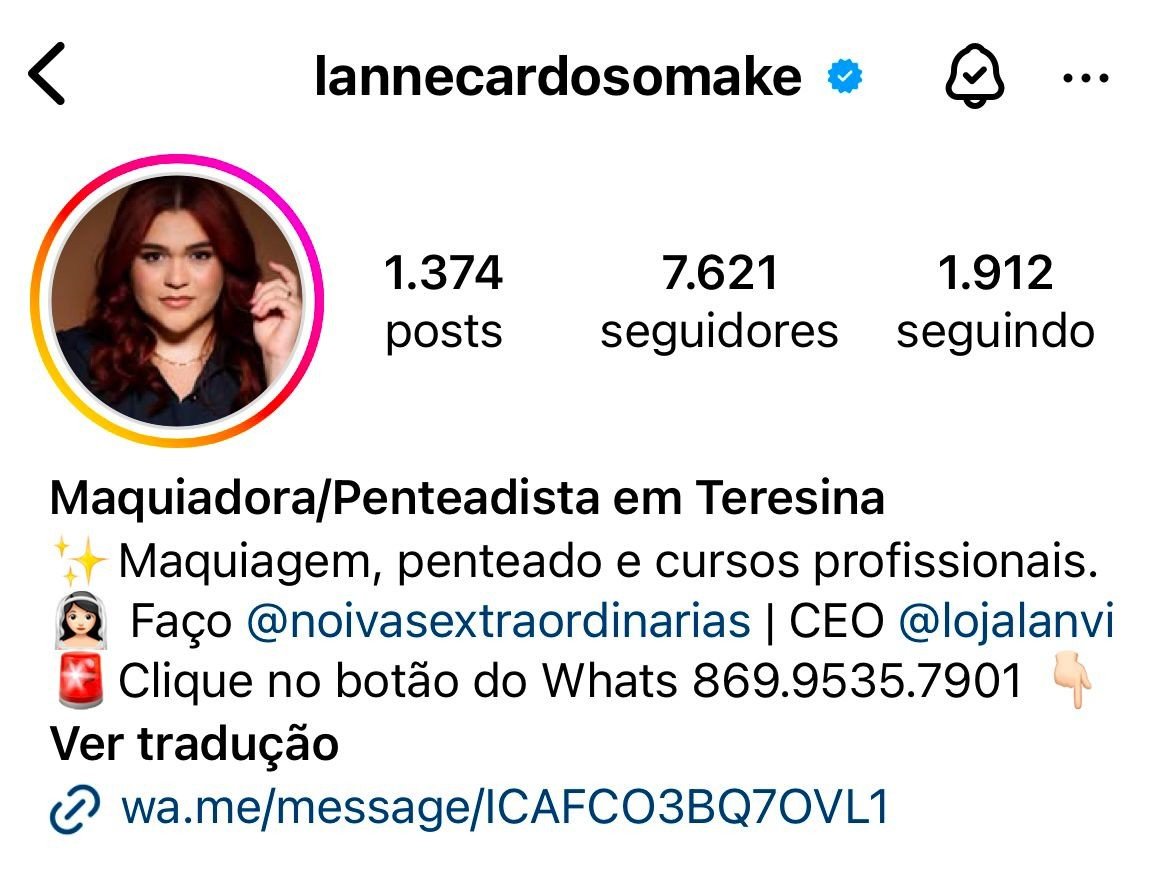Tap the Whats 869.9535.7901 phone number text
The width and height of the screenshot is (1170, 883).
(x=781, y=681)
